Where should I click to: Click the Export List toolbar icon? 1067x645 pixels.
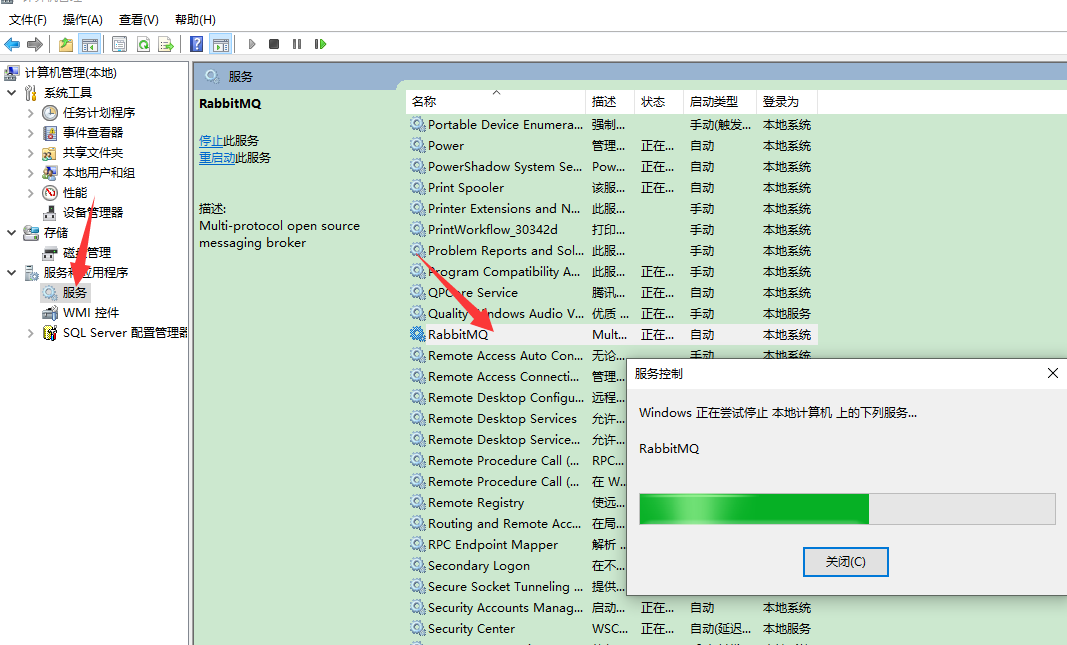[x=166, y=44]
